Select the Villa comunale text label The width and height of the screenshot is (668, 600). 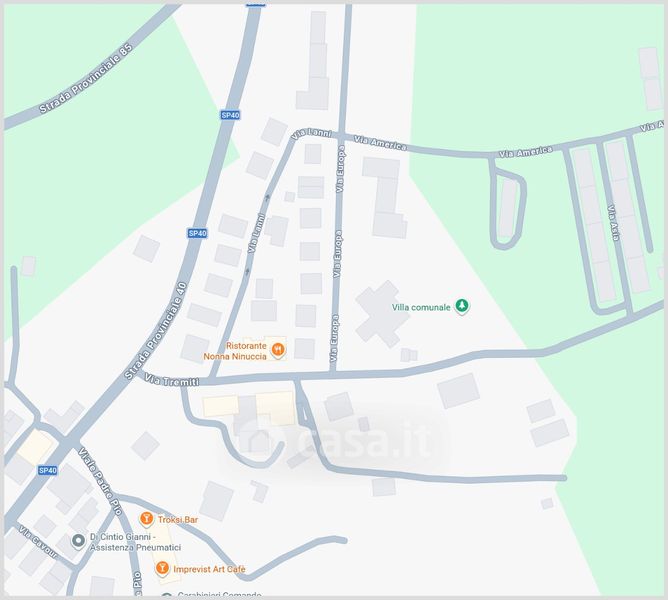tap(421, 307)
